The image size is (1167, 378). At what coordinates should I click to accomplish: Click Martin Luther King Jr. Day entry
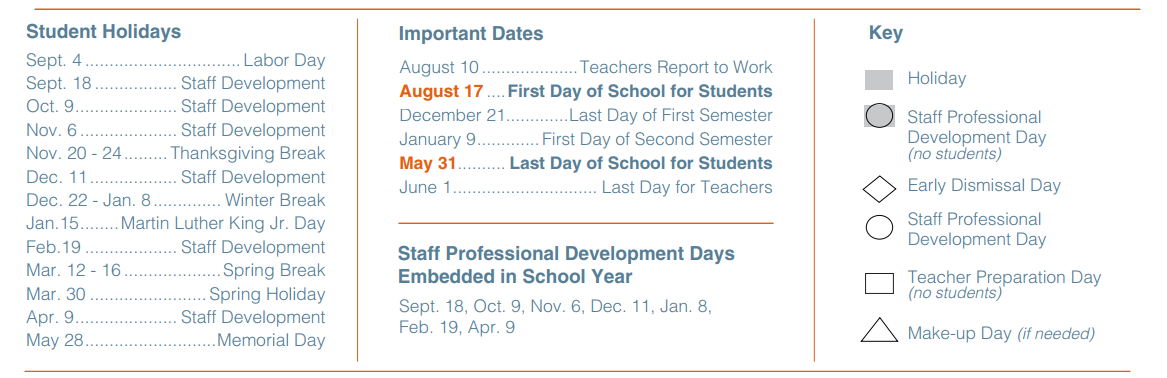click(x=176, y=223)
